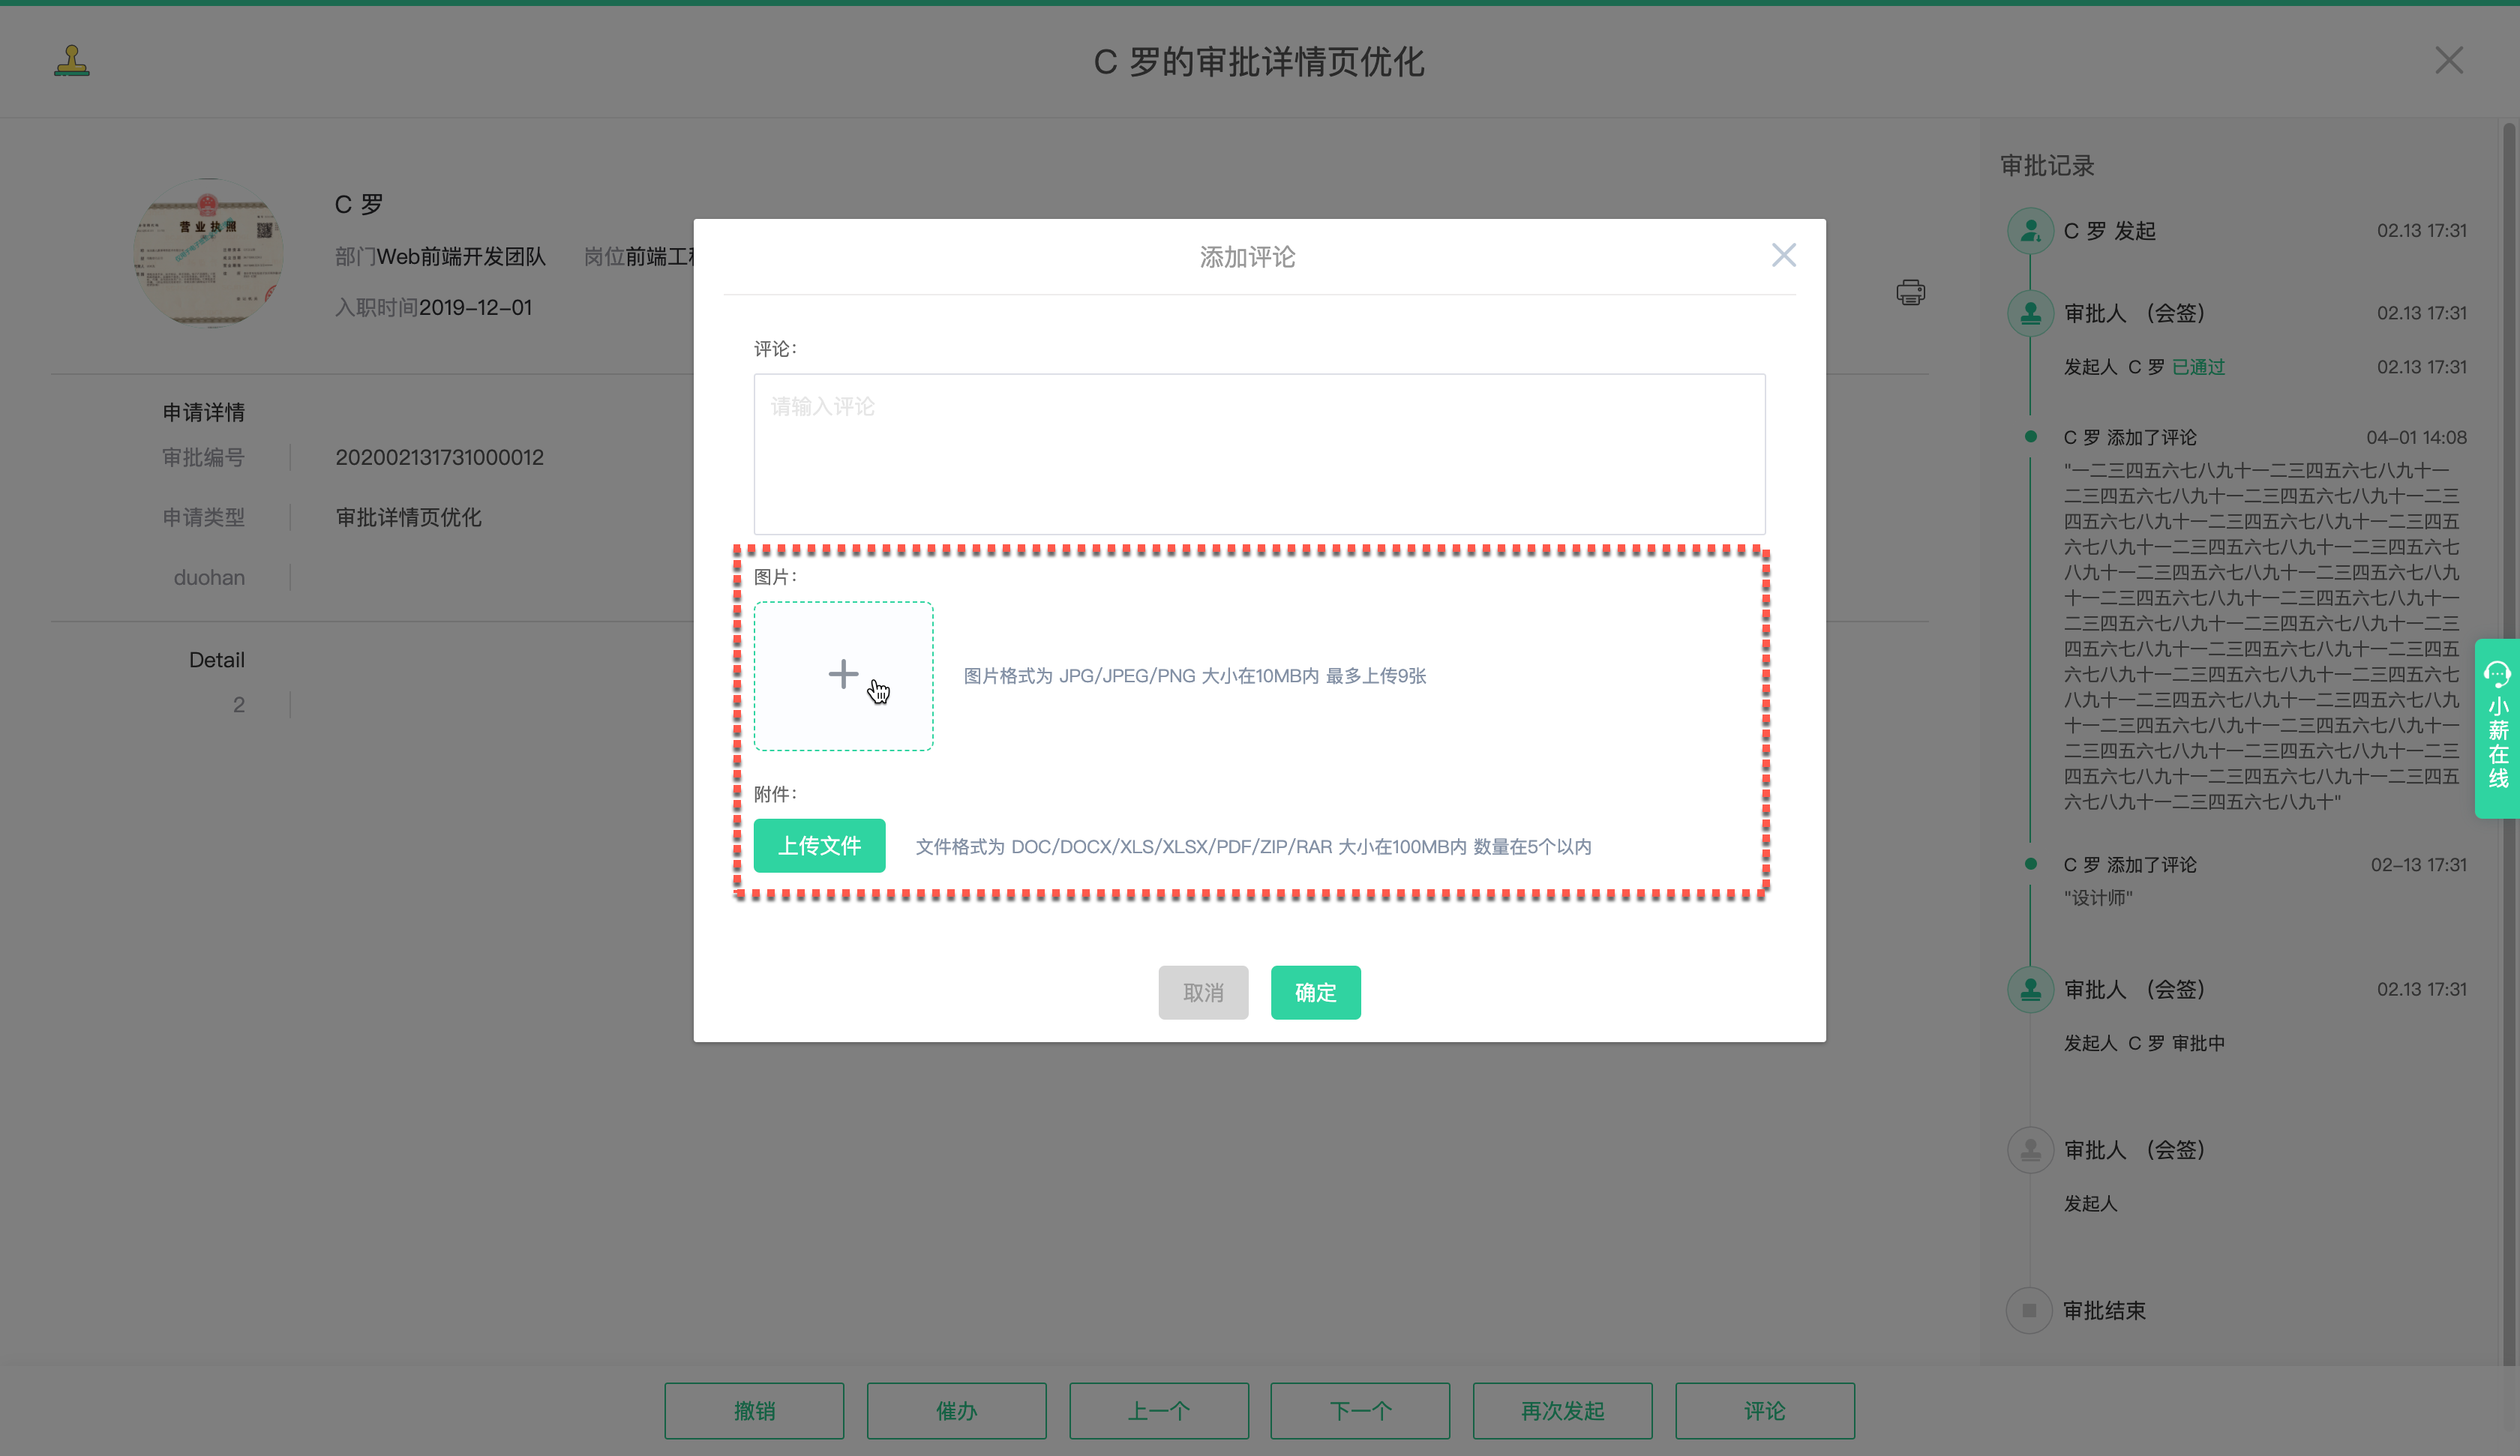The width and height of the screenshot is (2520, 1456).
Task: Go to previous approval with 上一个
Action: click(x=1159, y=1410)
